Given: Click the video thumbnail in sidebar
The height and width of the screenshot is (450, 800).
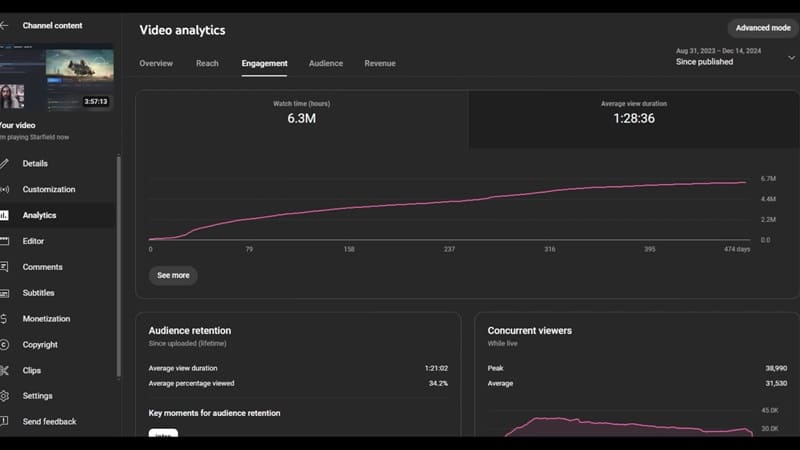Looking at the screenshot, I should (57, 80).
